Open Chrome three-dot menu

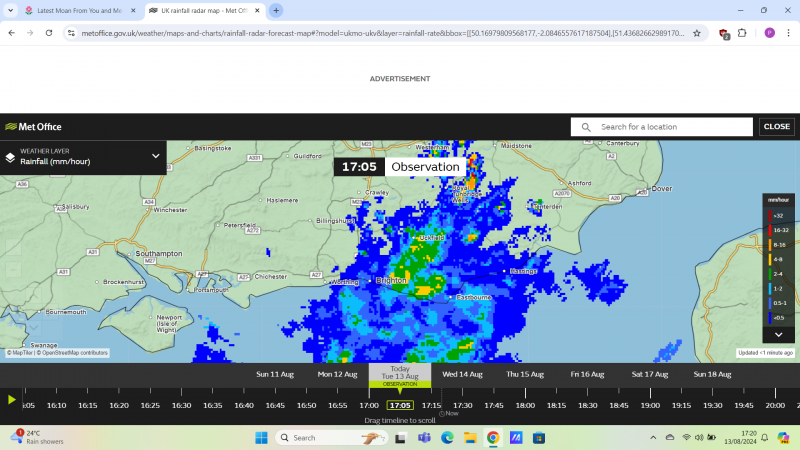(788, 33)
